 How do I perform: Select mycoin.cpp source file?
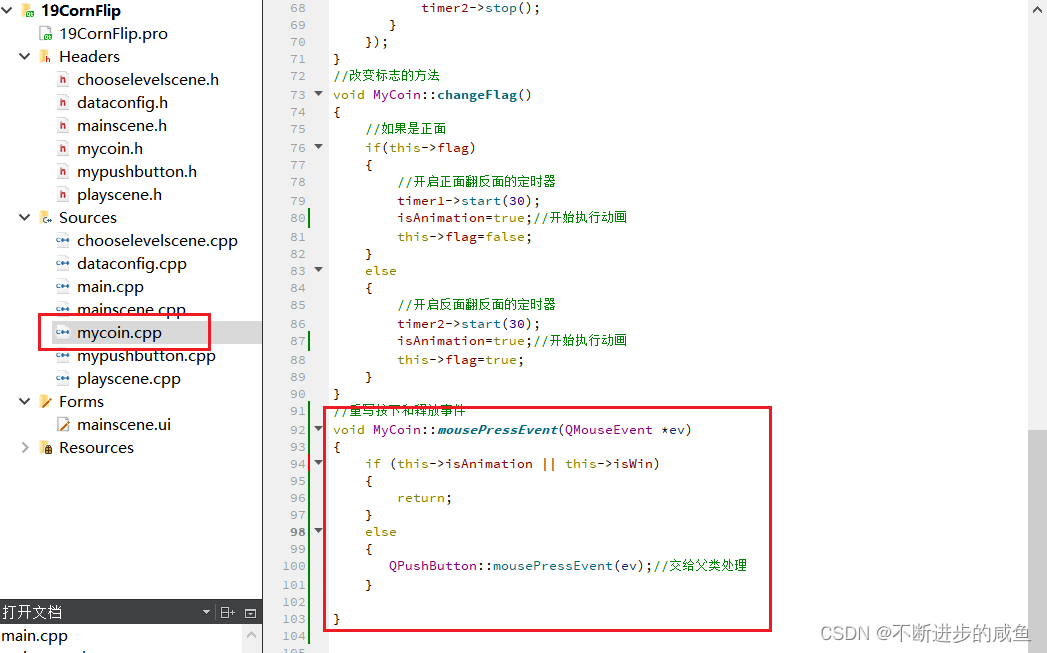[x=119, y=333]
